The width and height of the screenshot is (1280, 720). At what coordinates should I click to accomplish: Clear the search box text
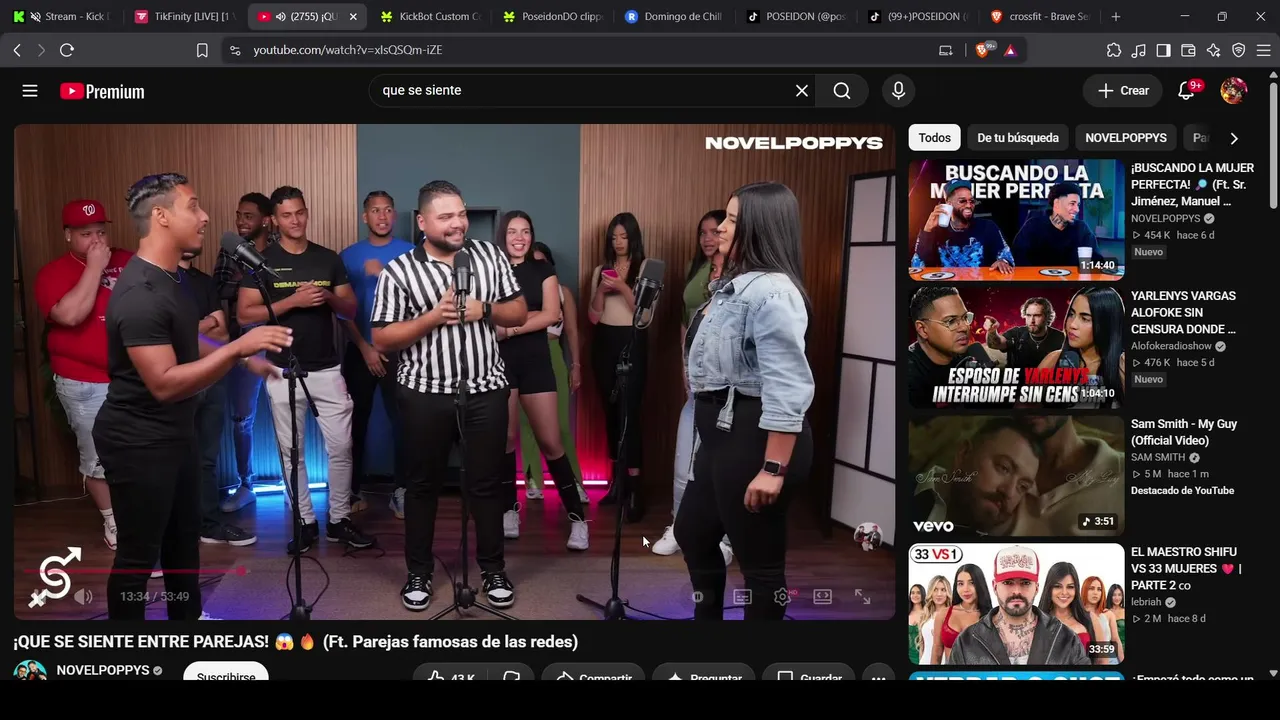pos(802,91)
